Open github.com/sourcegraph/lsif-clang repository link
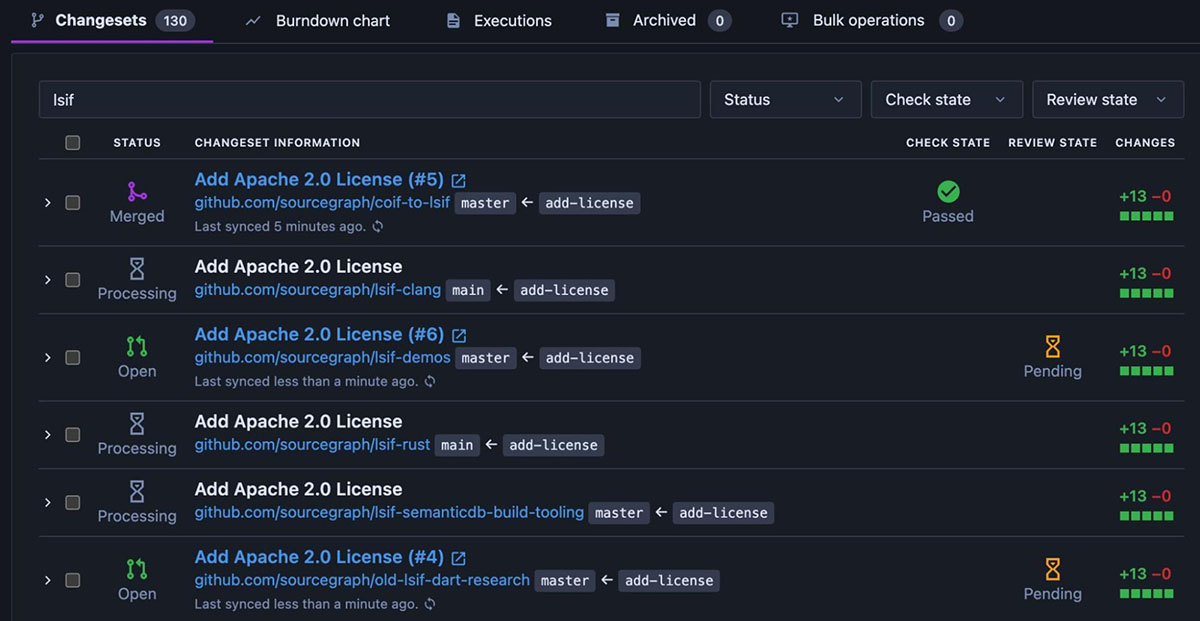This screenshot has height=621, width=1200. tap(317, 290)
